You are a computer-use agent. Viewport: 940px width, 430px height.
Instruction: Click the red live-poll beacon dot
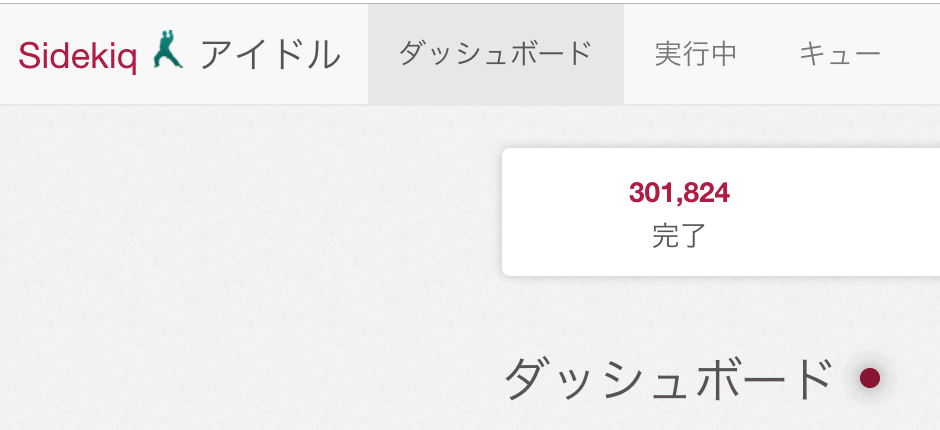click(x=869, y=378)
